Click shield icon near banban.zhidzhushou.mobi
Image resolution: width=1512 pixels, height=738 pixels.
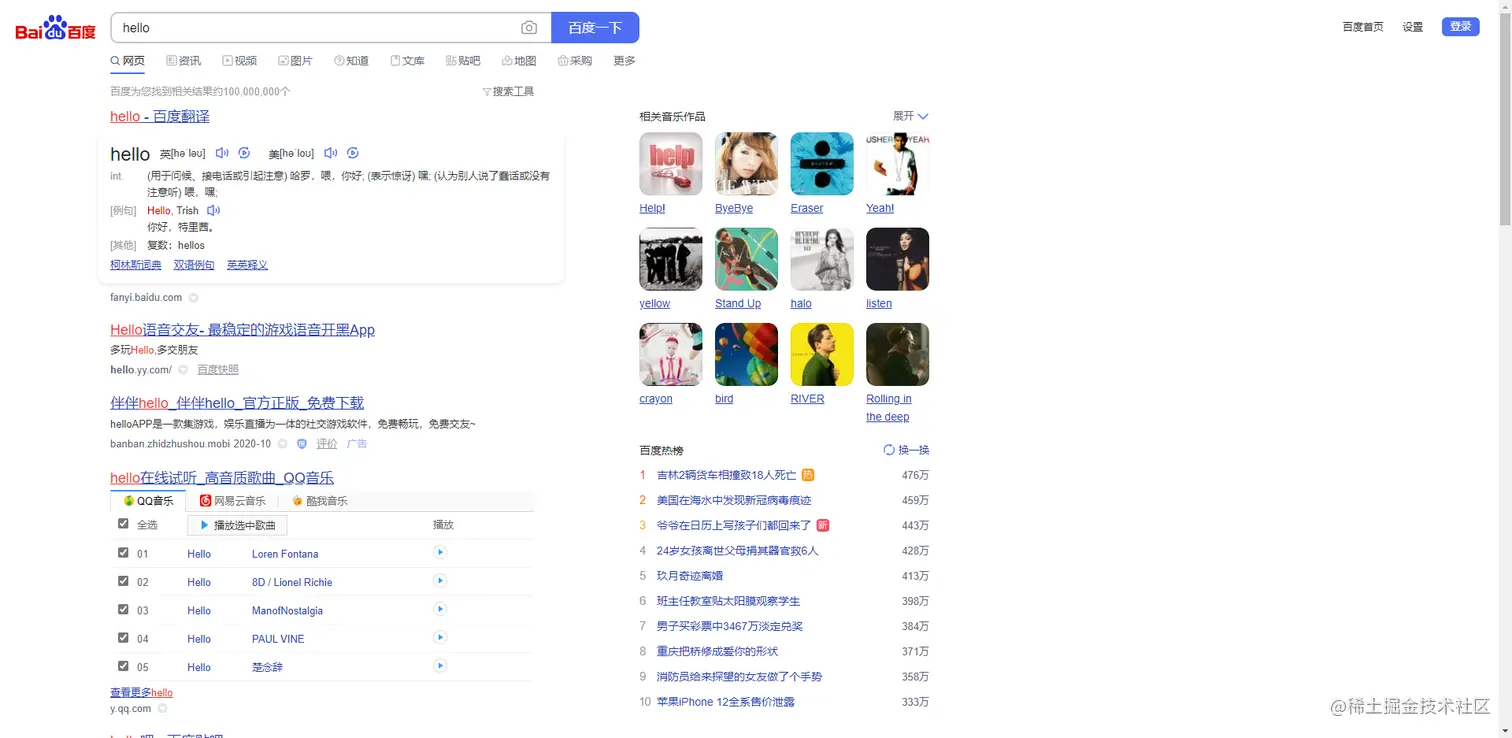click(302, 444)
